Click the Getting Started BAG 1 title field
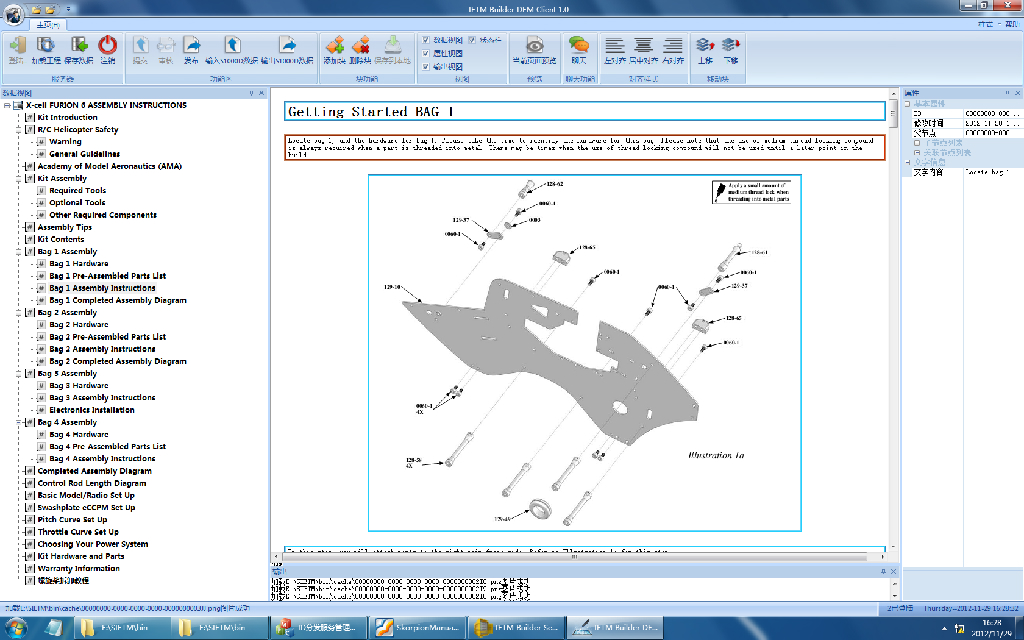1024x640 pixels. point(584,112)
